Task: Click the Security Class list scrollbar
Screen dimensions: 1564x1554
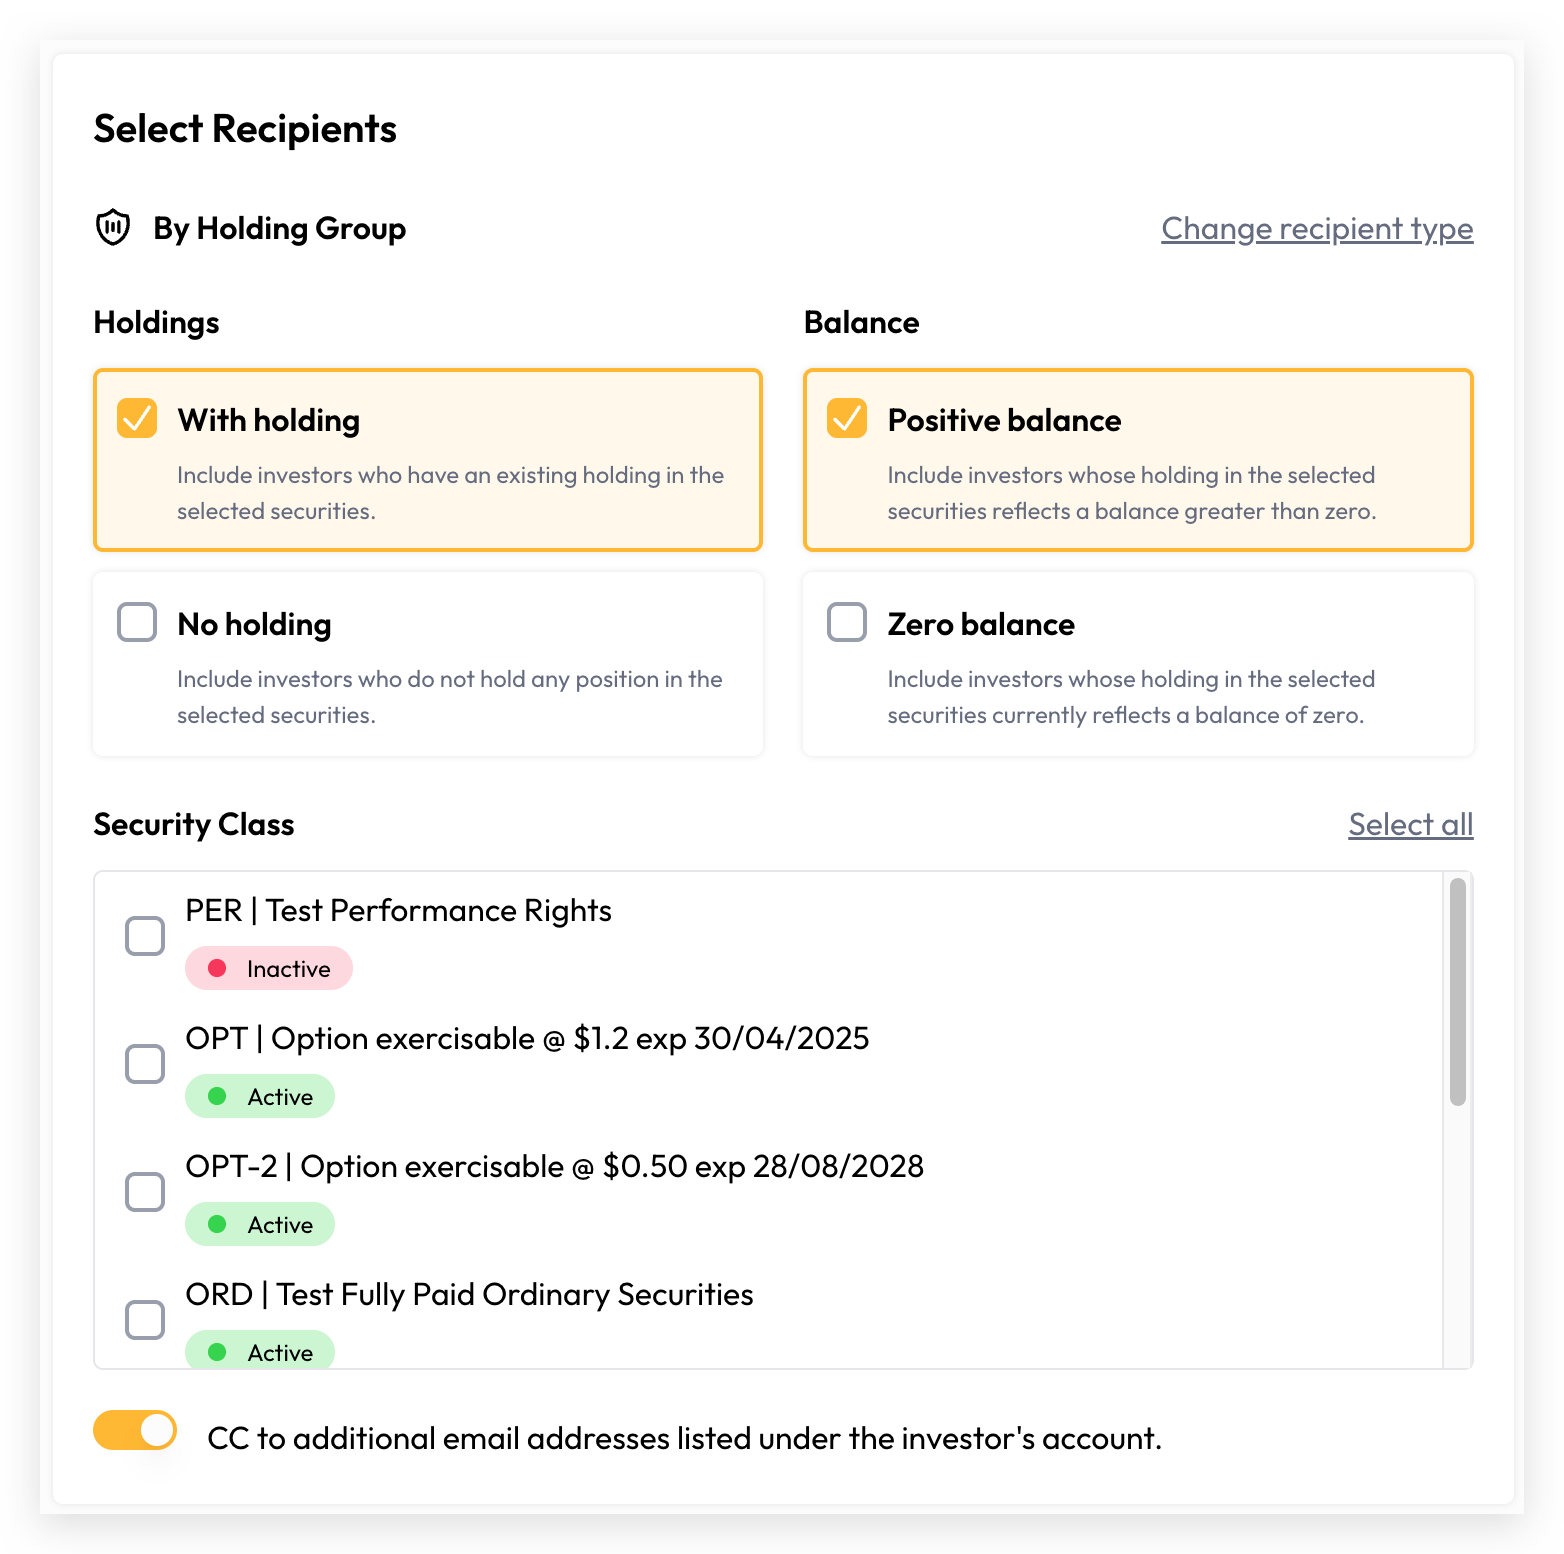Action: (x=1458, y=992)
